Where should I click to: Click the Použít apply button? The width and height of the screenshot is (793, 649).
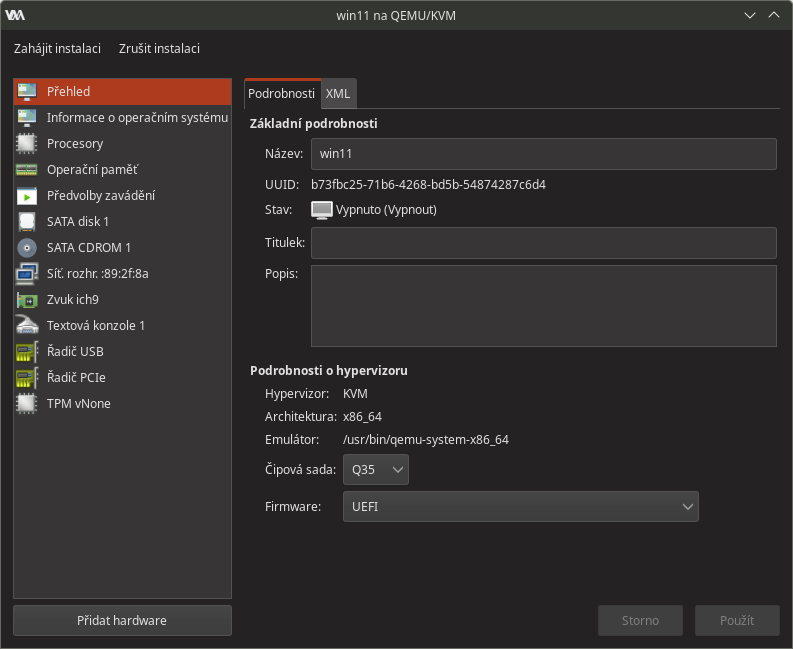tap(737, 620)
